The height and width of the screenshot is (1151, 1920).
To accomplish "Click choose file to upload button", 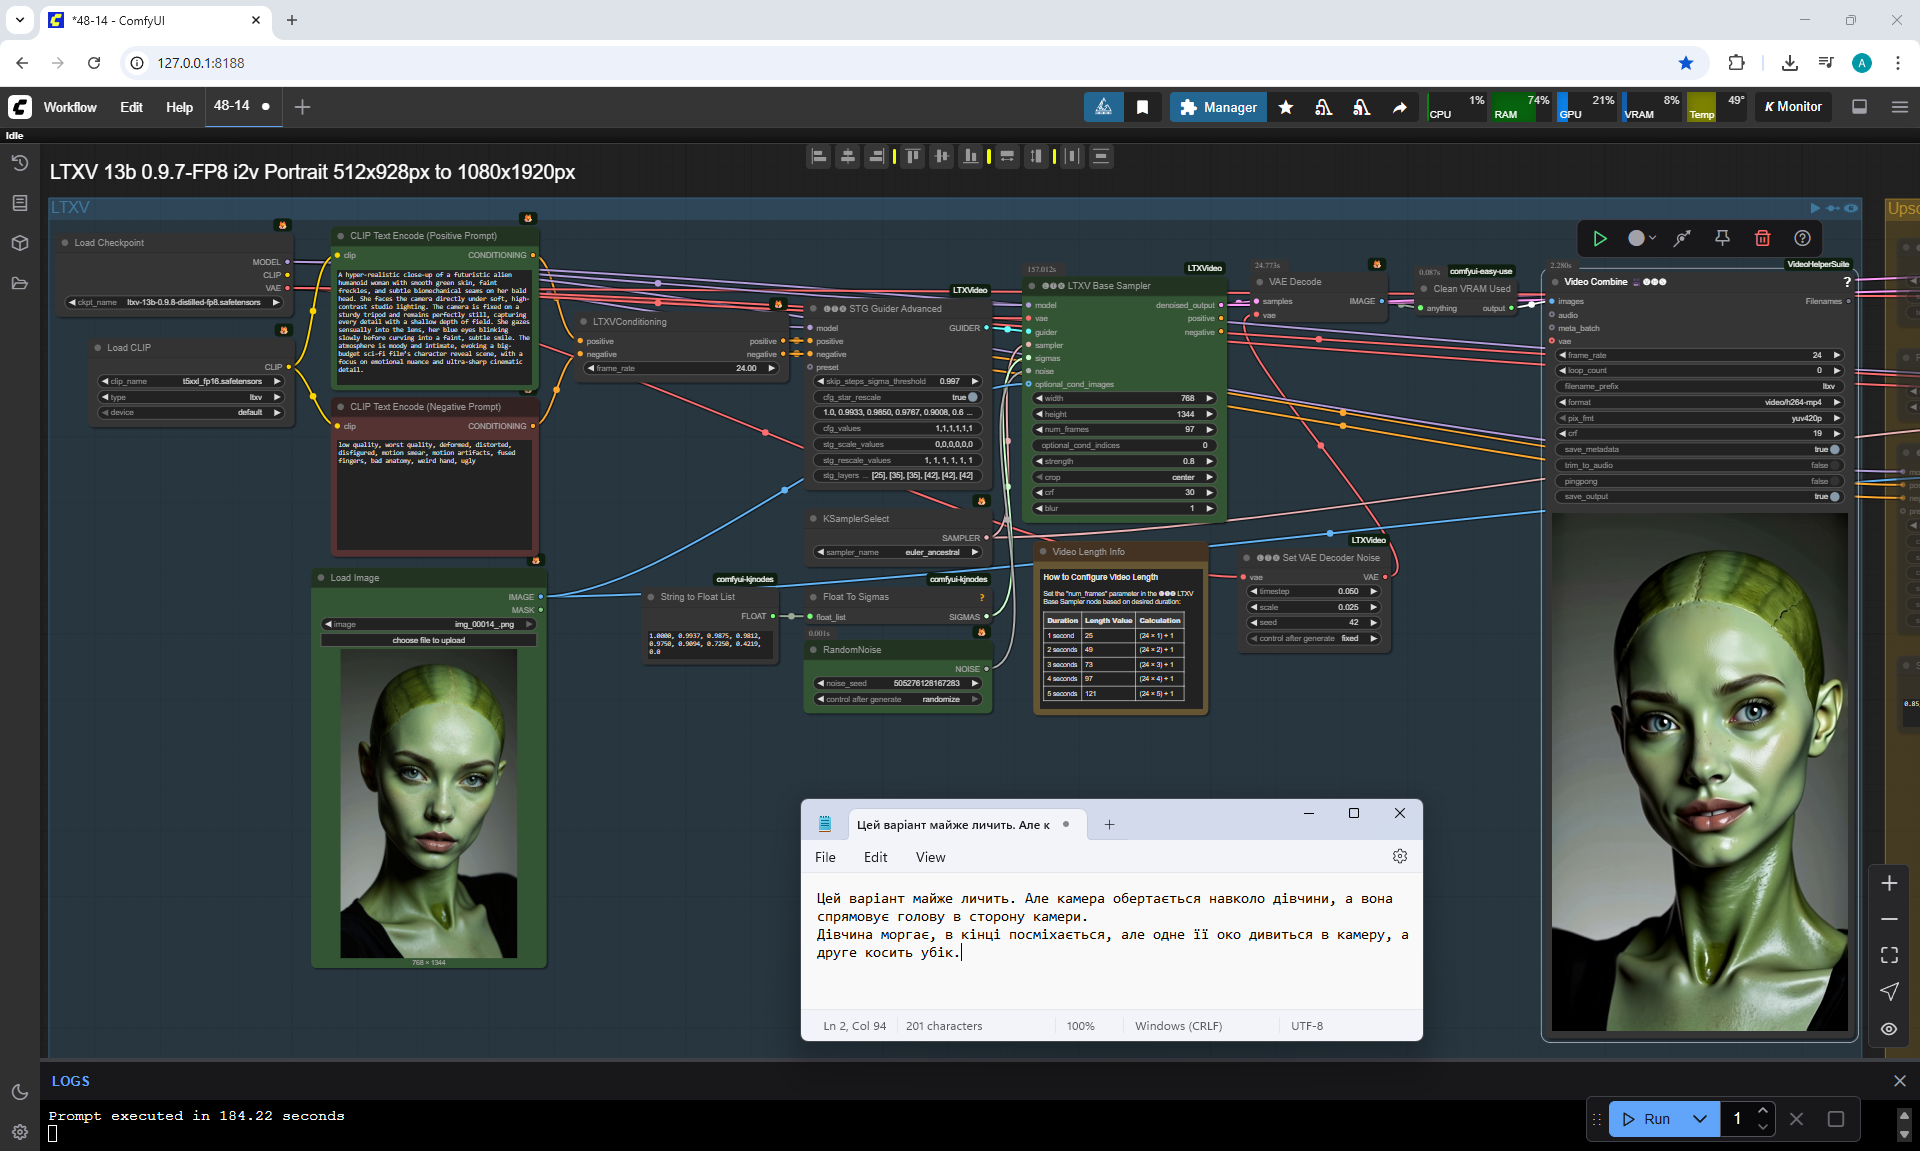I will pos(428,640).
